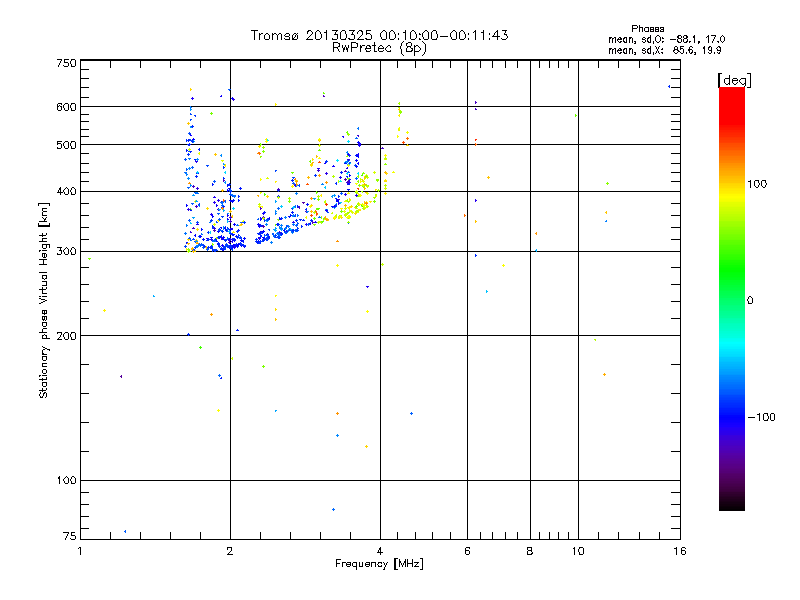
Task: Click the colorbar tick label "0"
Action: coord(750,300)
